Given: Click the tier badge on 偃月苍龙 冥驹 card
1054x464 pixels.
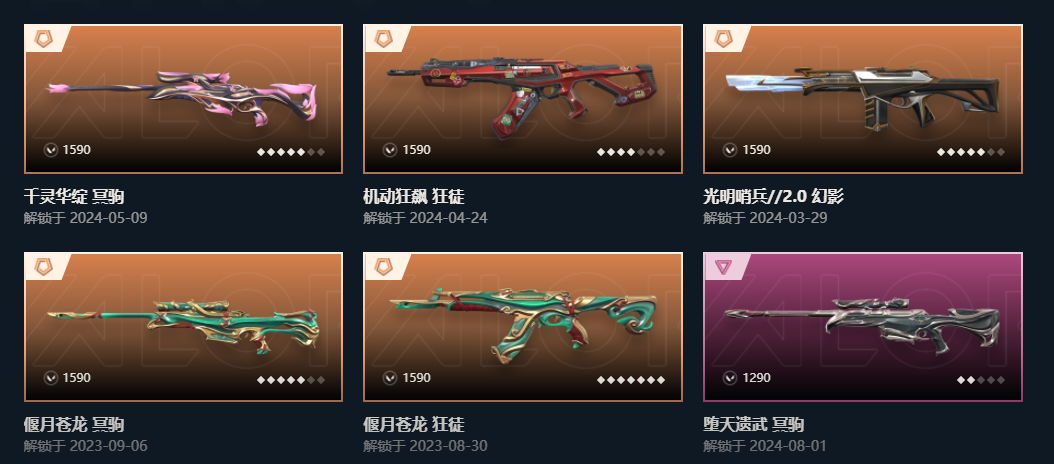Looking at the screenshot, I should (44, 266).
